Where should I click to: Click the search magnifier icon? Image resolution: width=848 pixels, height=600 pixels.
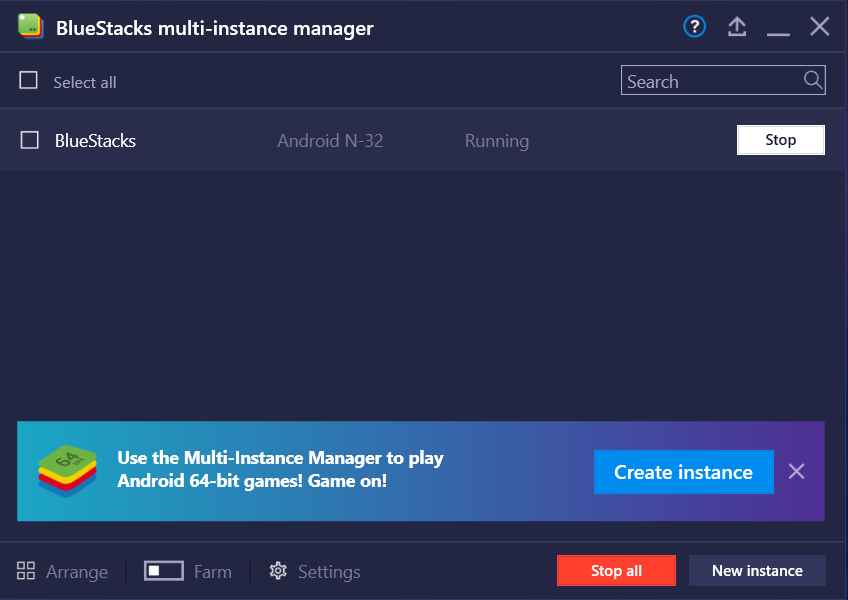coord(812,80)
